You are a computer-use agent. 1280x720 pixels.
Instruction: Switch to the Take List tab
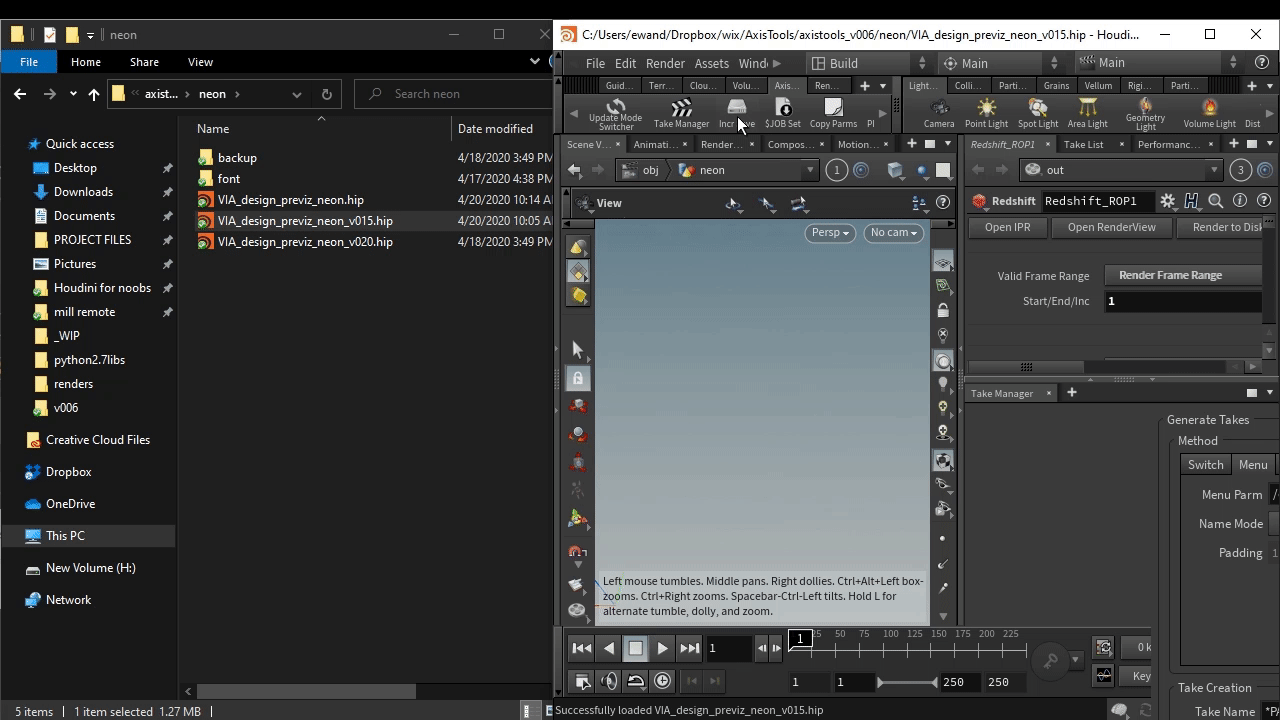1083,144
